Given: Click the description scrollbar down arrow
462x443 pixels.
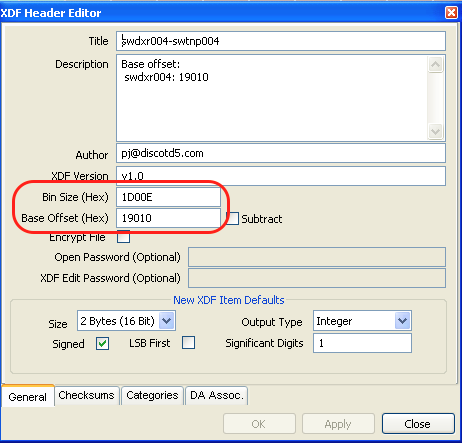Looking at the screenshot, I should (435, 131).
